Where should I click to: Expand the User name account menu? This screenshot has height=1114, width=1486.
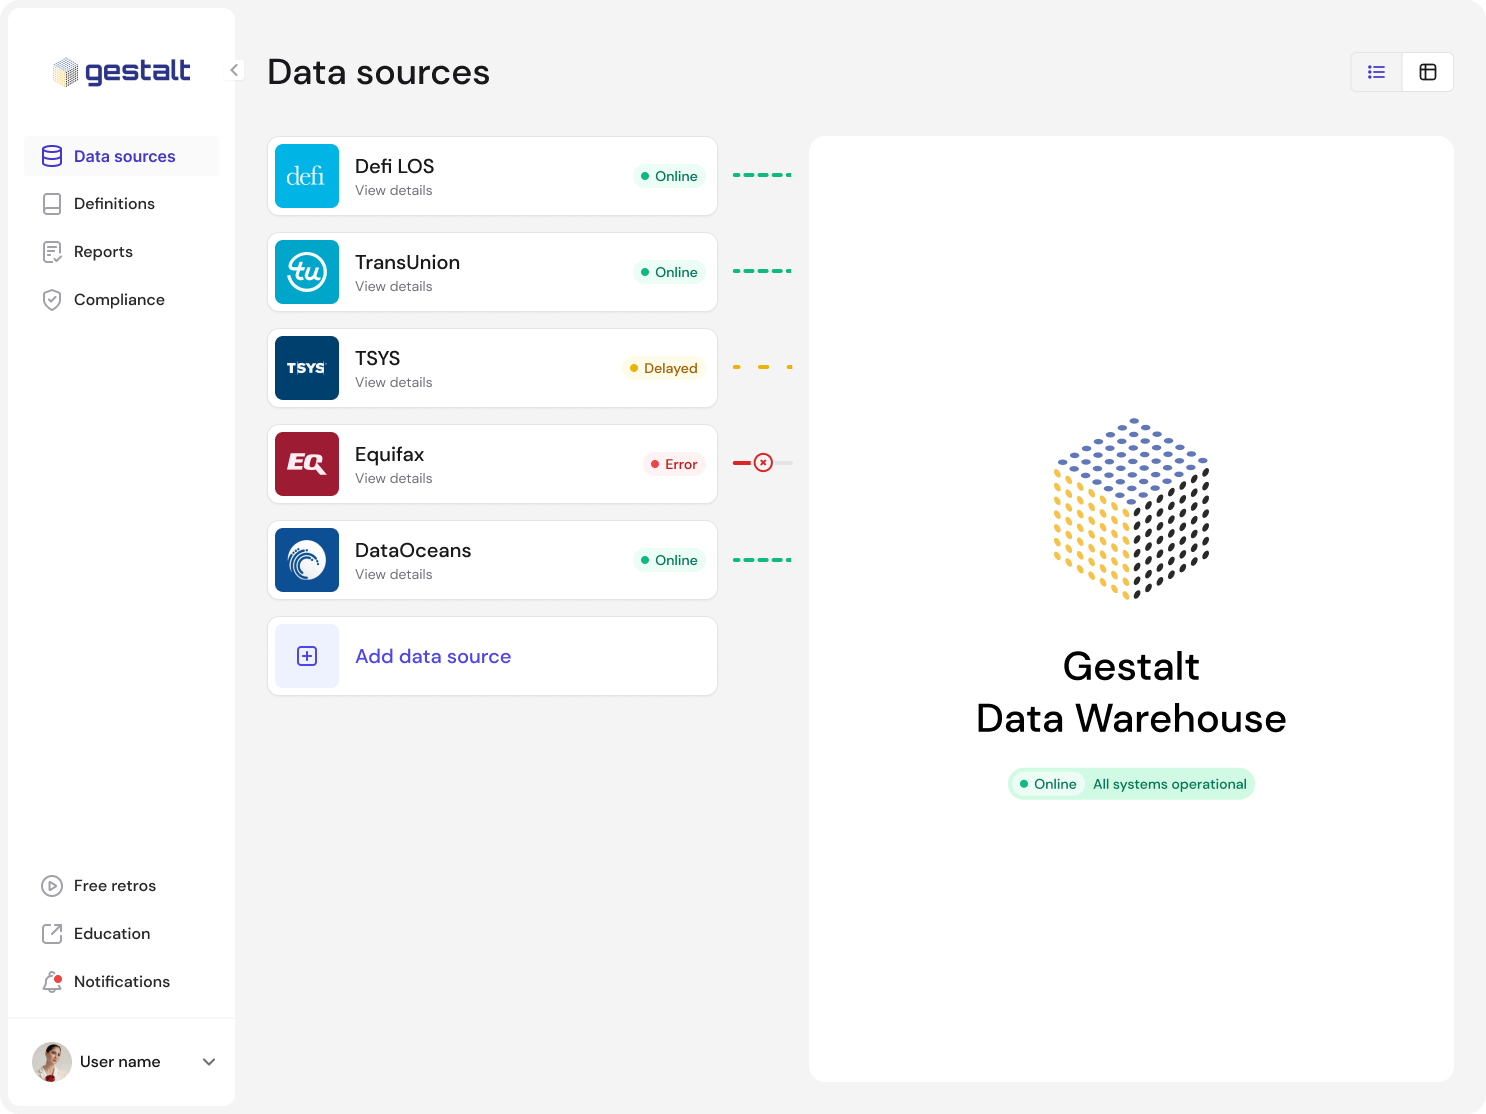(x=209, y=1061)
